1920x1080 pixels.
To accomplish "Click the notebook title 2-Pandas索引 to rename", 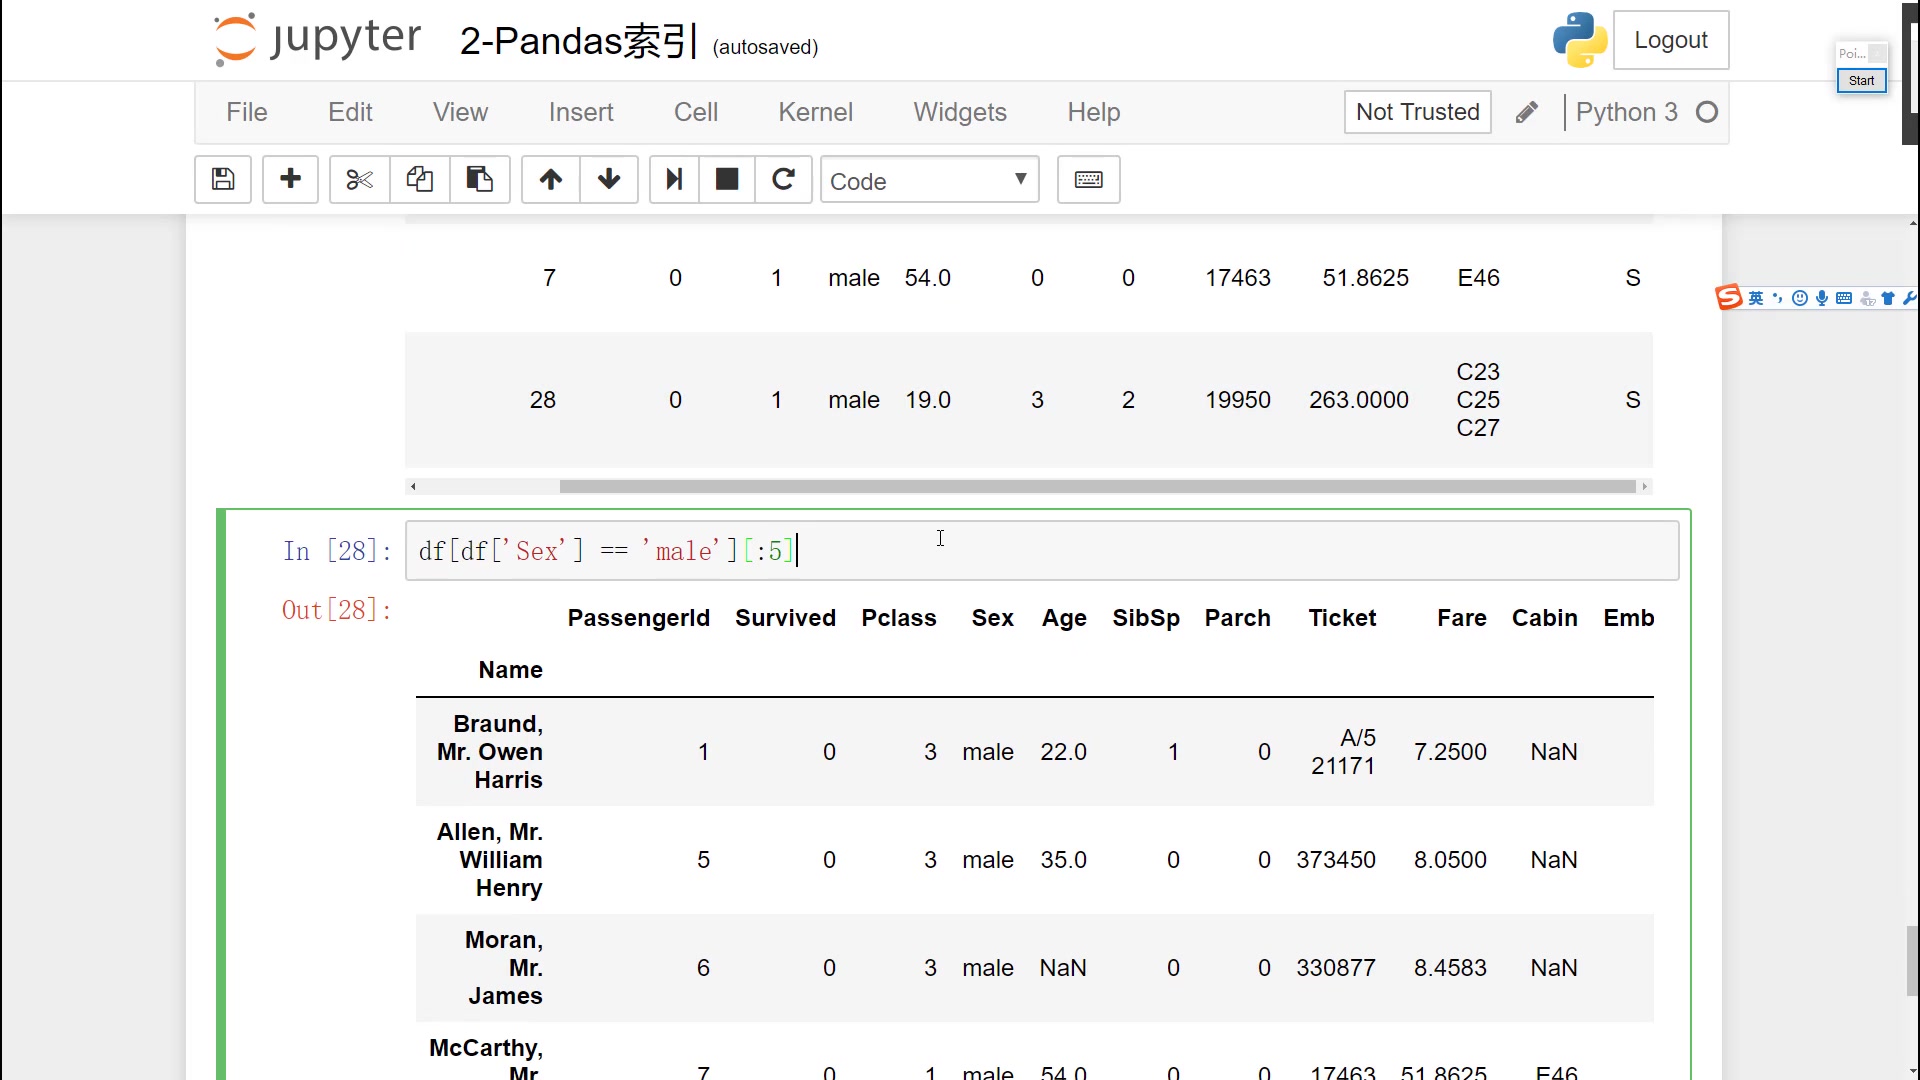I will click(578, 41).
